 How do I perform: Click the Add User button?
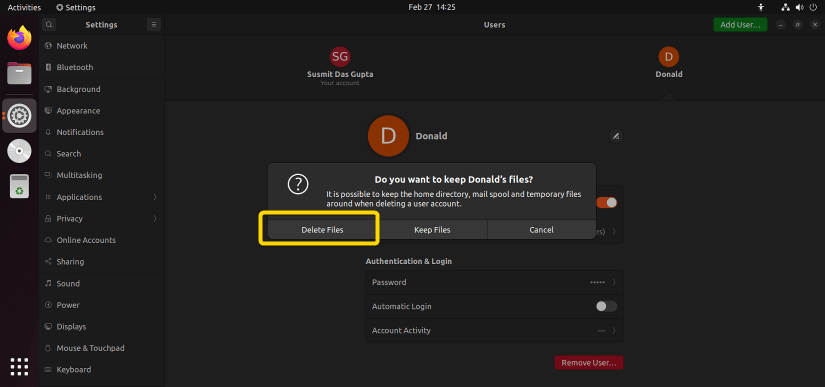740,25
